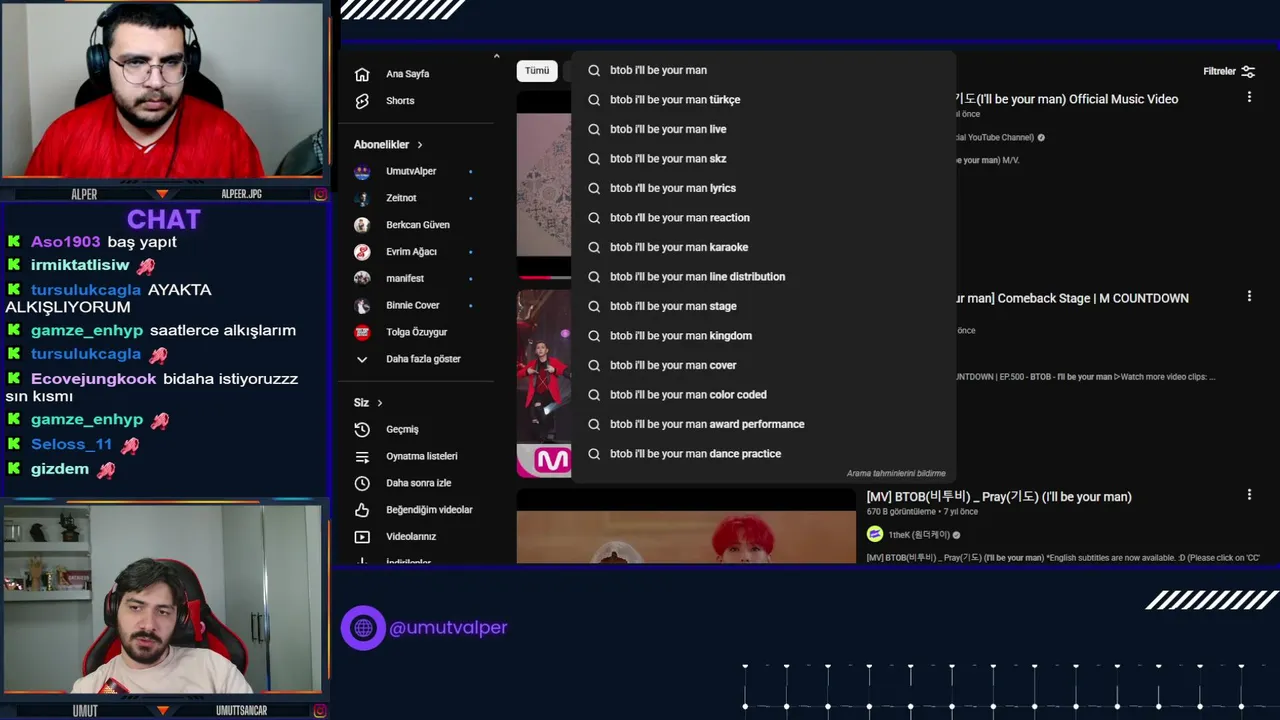This screenshot has height=720, width=1280.
Task: Open the three-dot menu for Pray(기도) MV result
Action: 1249,494
